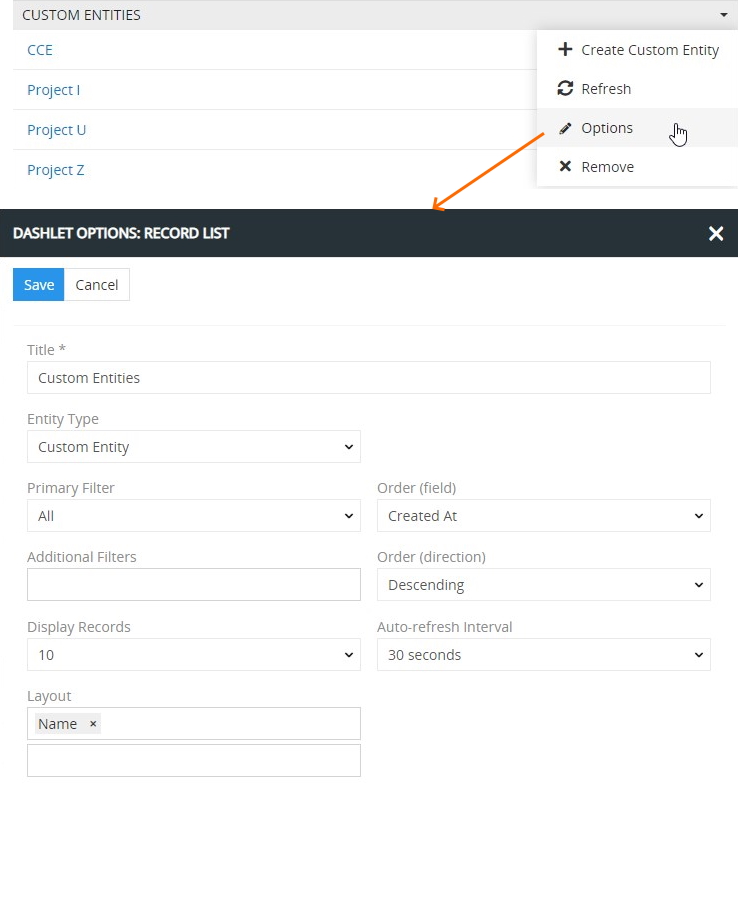
Task: Open the CCE record link
Action: pos(40,50)
